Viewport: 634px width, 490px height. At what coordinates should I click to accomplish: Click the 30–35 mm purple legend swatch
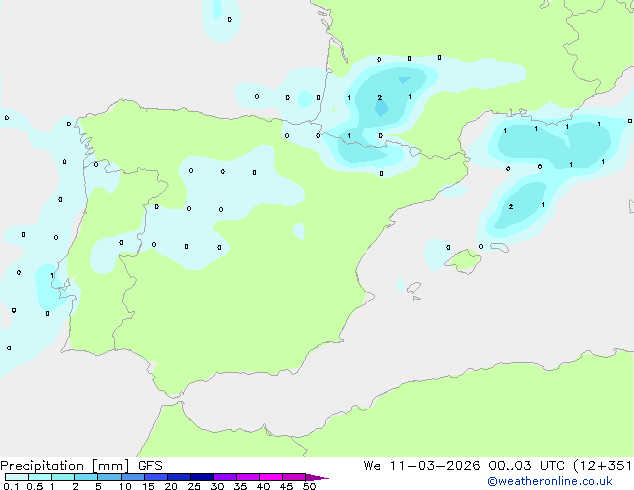click(225, 477)
